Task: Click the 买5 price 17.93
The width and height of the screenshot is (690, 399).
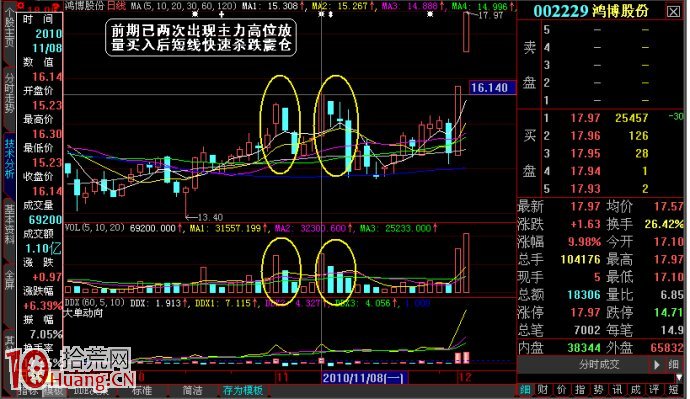Action: click(585, 189)
